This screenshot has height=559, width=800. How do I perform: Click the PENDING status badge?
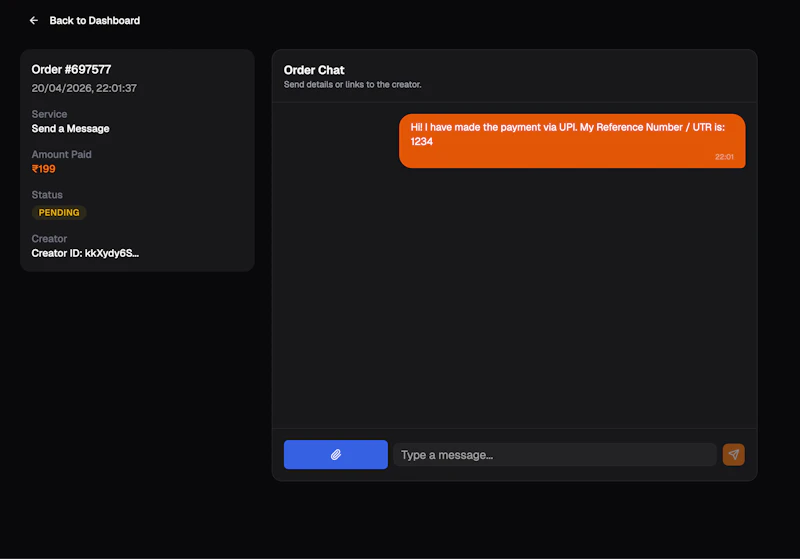[x=59, y=212]
